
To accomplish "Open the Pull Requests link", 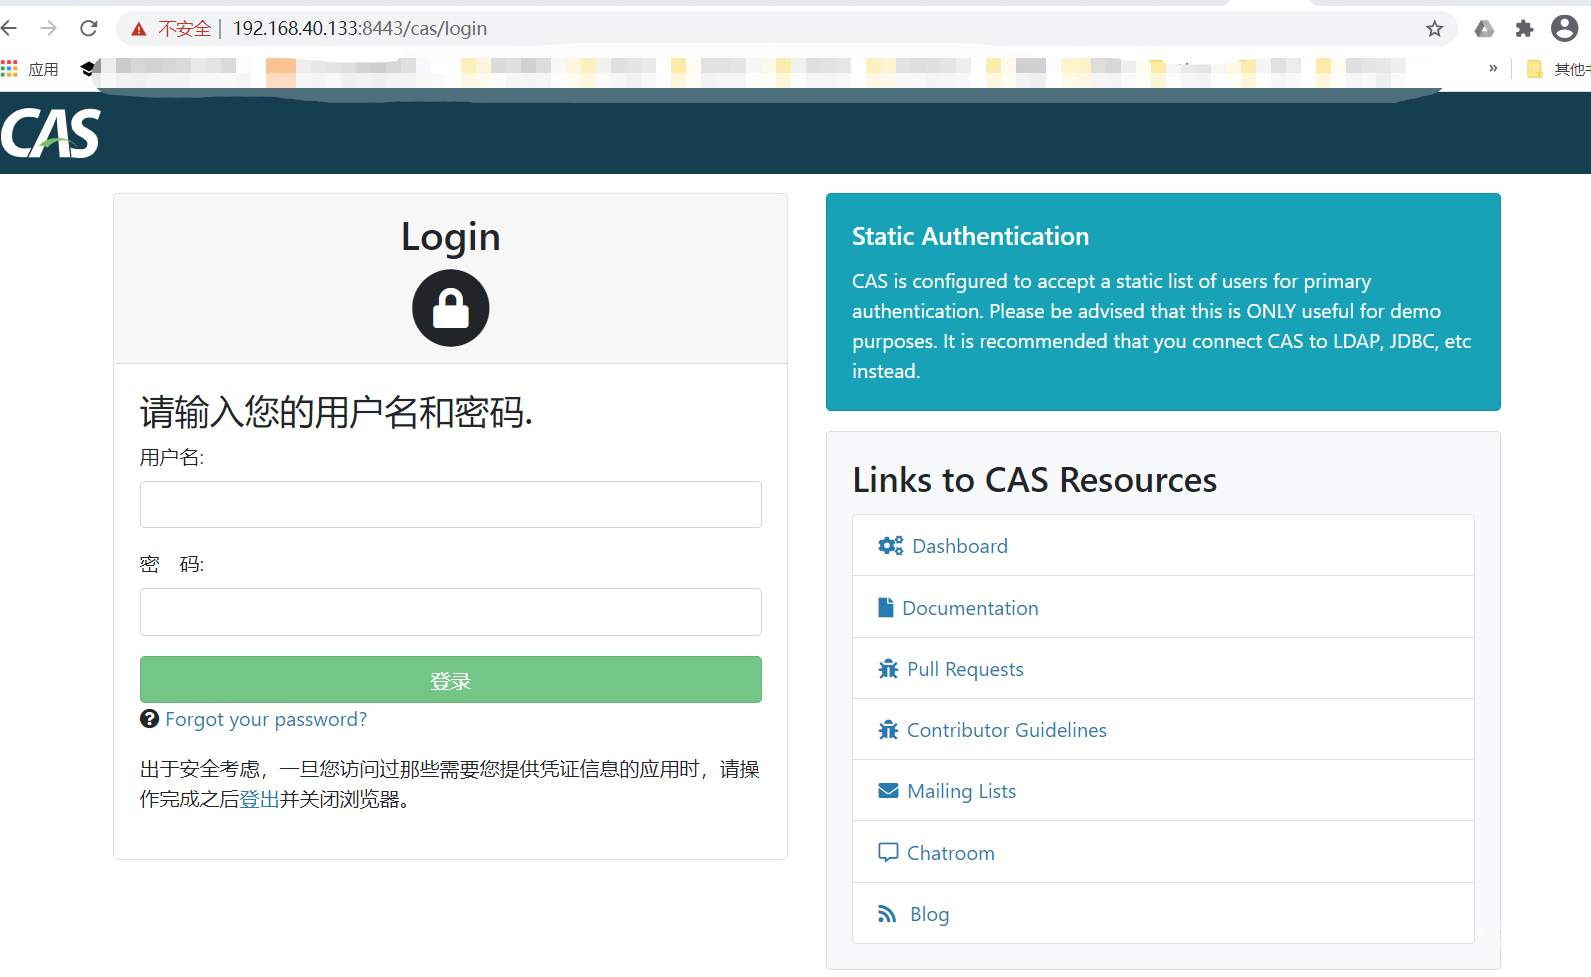I will [x=965, y=669].
